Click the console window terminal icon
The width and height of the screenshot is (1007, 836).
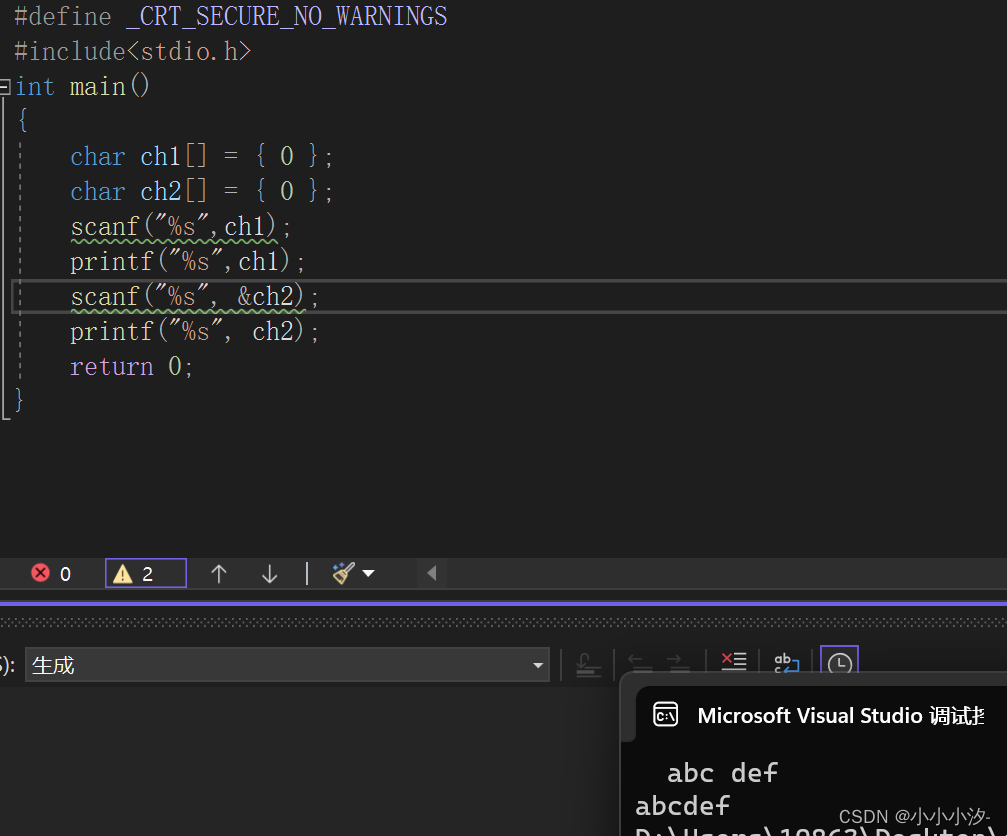665,714
